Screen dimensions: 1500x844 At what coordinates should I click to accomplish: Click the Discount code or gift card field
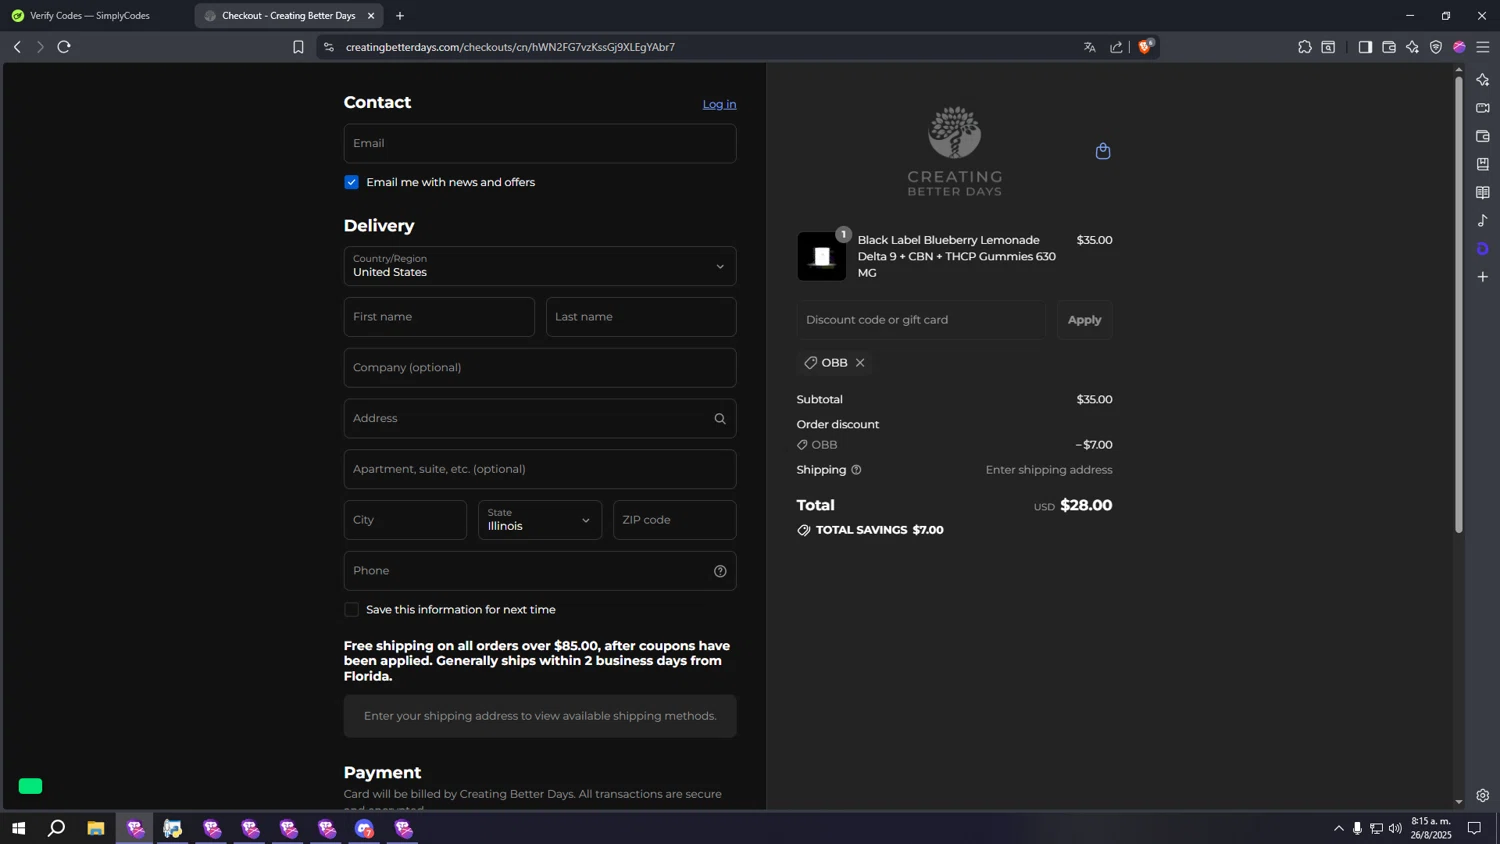pos(921,320)
